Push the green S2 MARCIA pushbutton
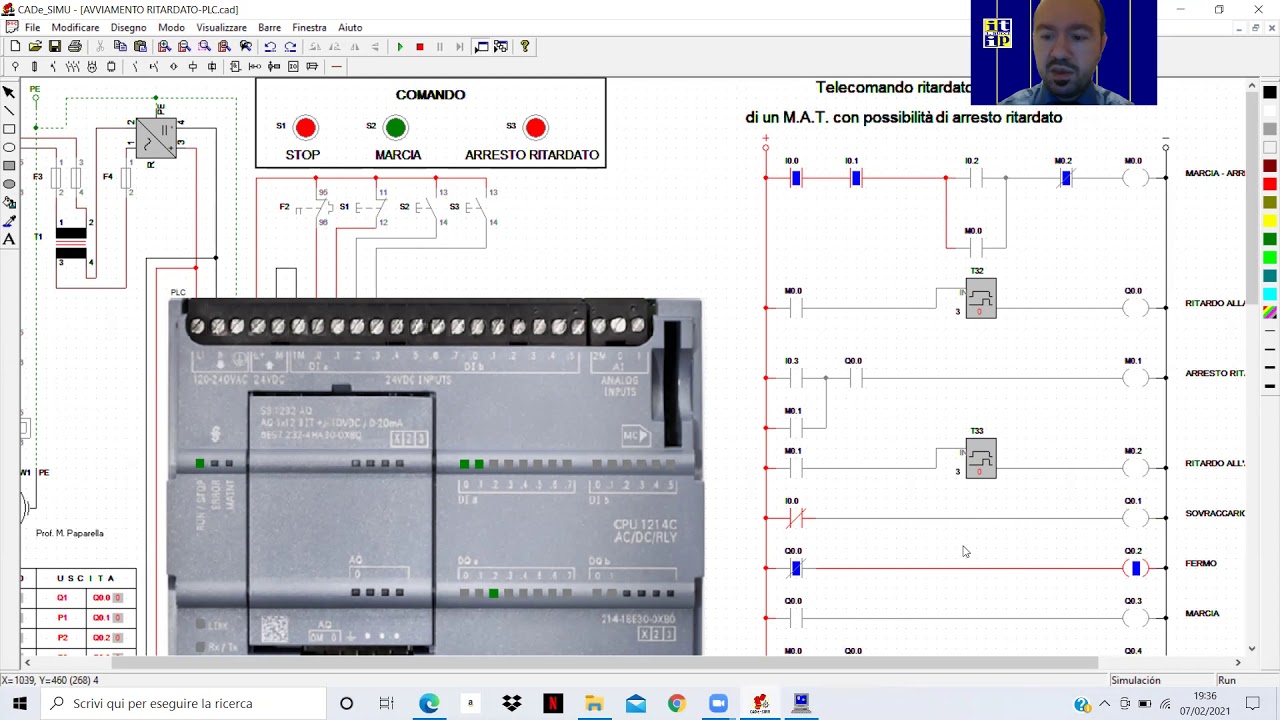The image size is (1280, 720). 396,127
